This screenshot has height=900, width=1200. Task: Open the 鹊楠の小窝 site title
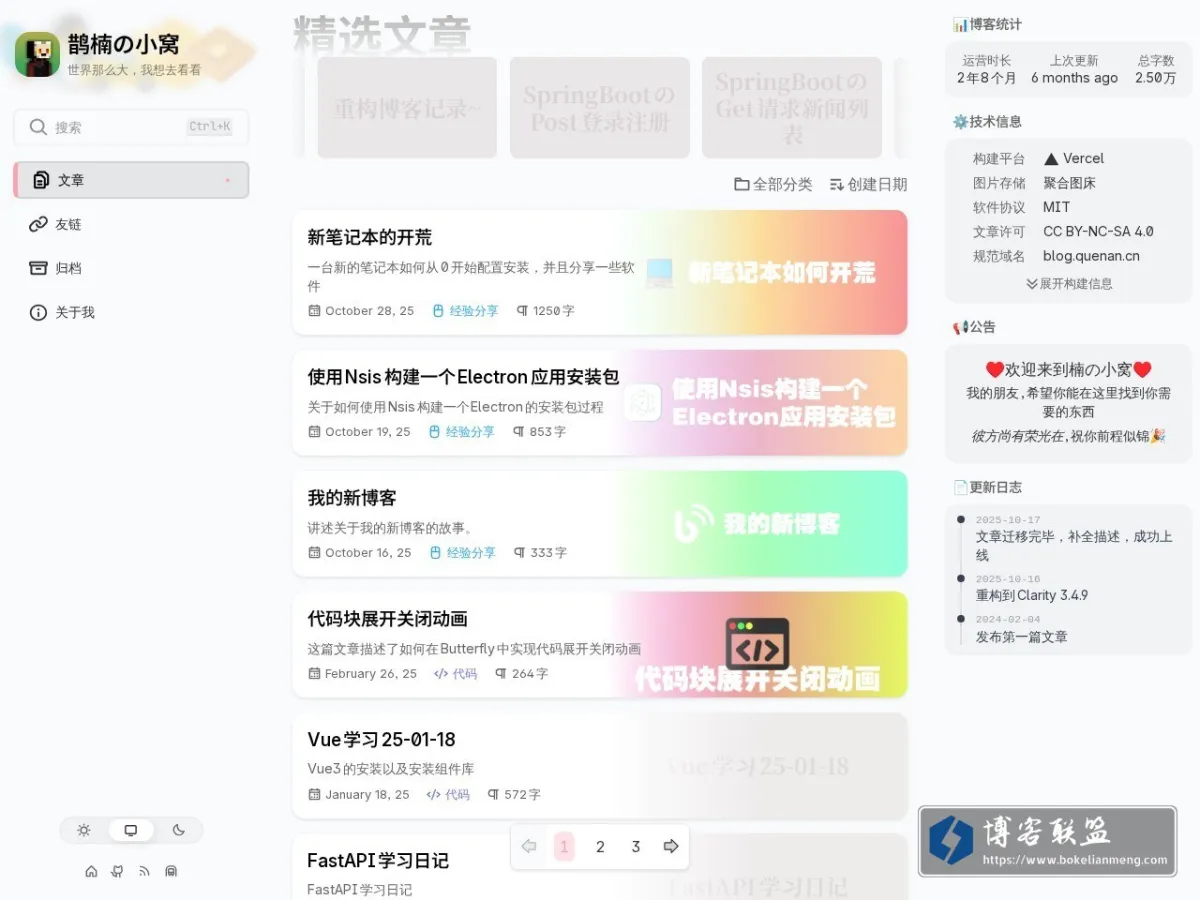point(124,44)
